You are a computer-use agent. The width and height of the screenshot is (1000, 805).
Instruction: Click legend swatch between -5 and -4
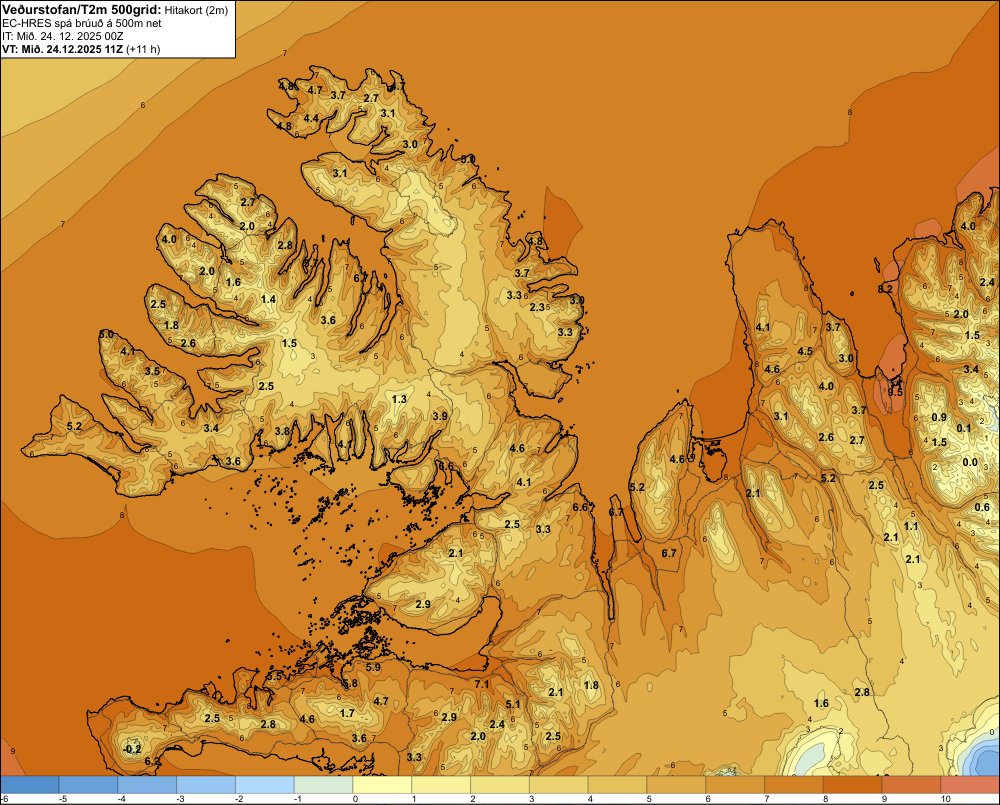pos(88,785)
